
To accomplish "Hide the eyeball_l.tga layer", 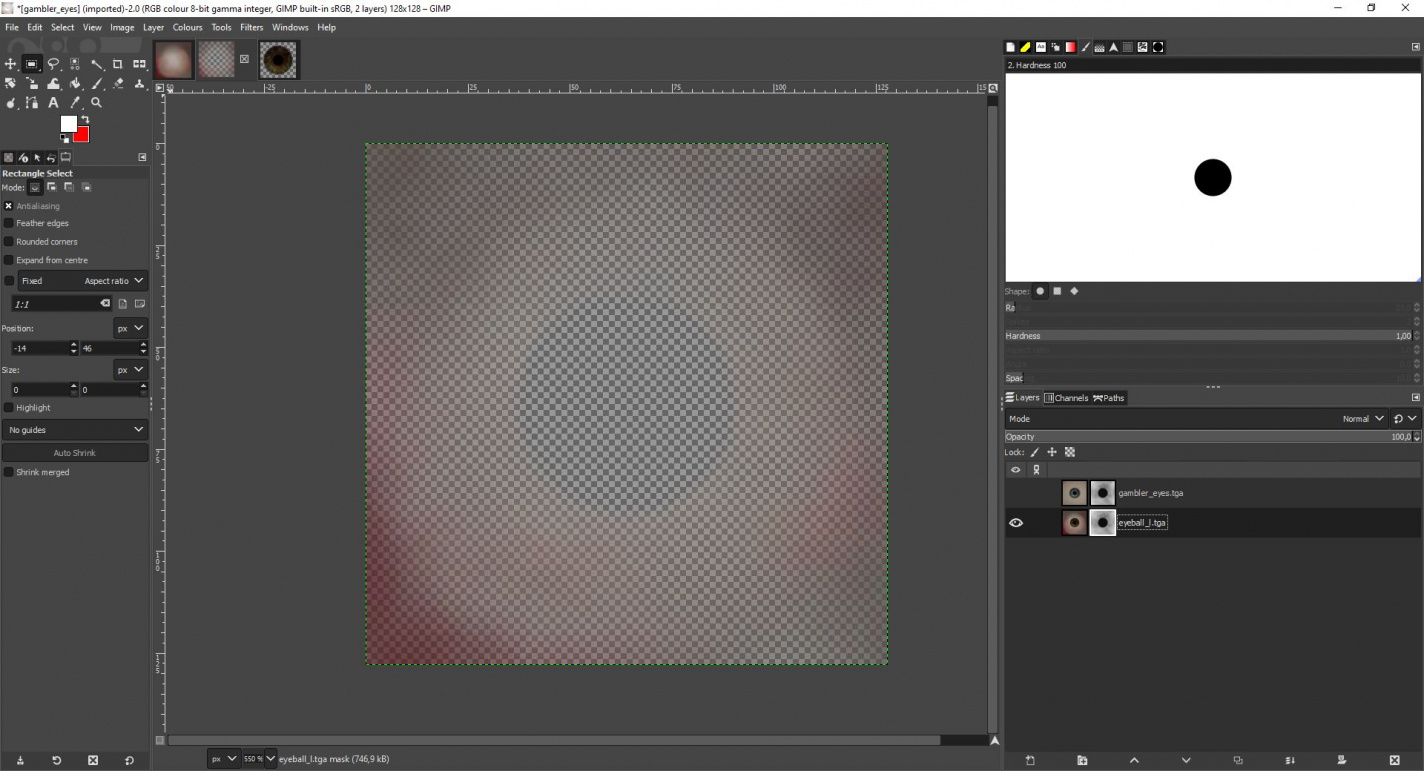I will click(x=1016, y=523).
